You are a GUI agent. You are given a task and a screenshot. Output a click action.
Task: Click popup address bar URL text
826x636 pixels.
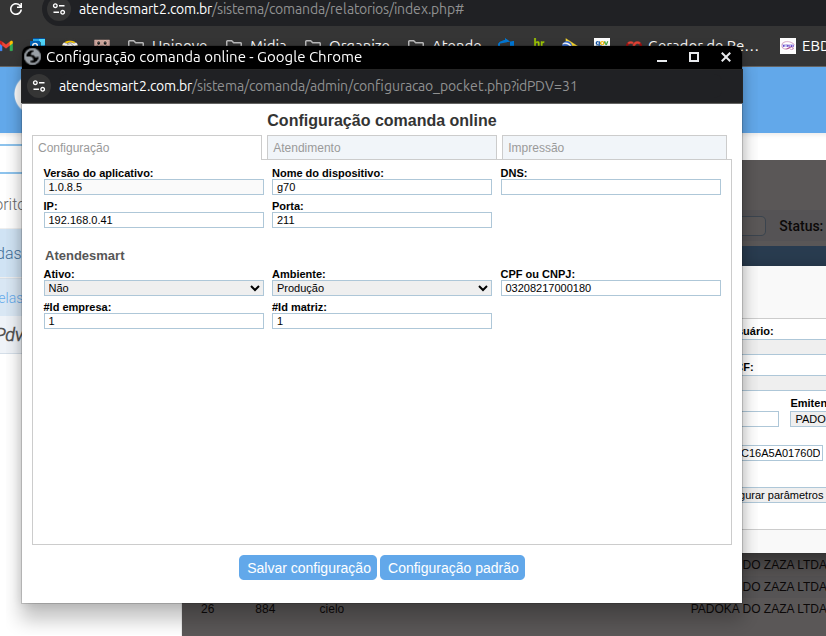pos(318,86)
